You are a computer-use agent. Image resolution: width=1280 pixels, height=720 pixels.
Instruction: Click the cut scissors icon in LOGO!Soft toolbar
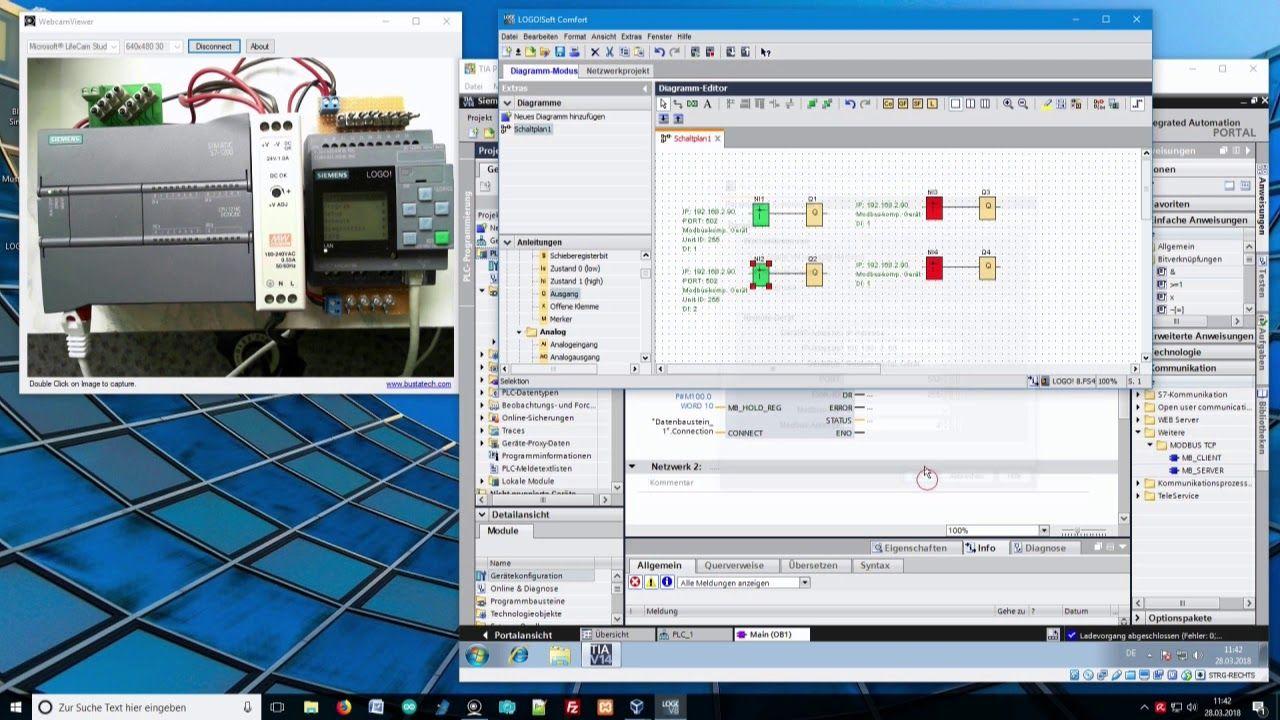[x=609, y=52]
